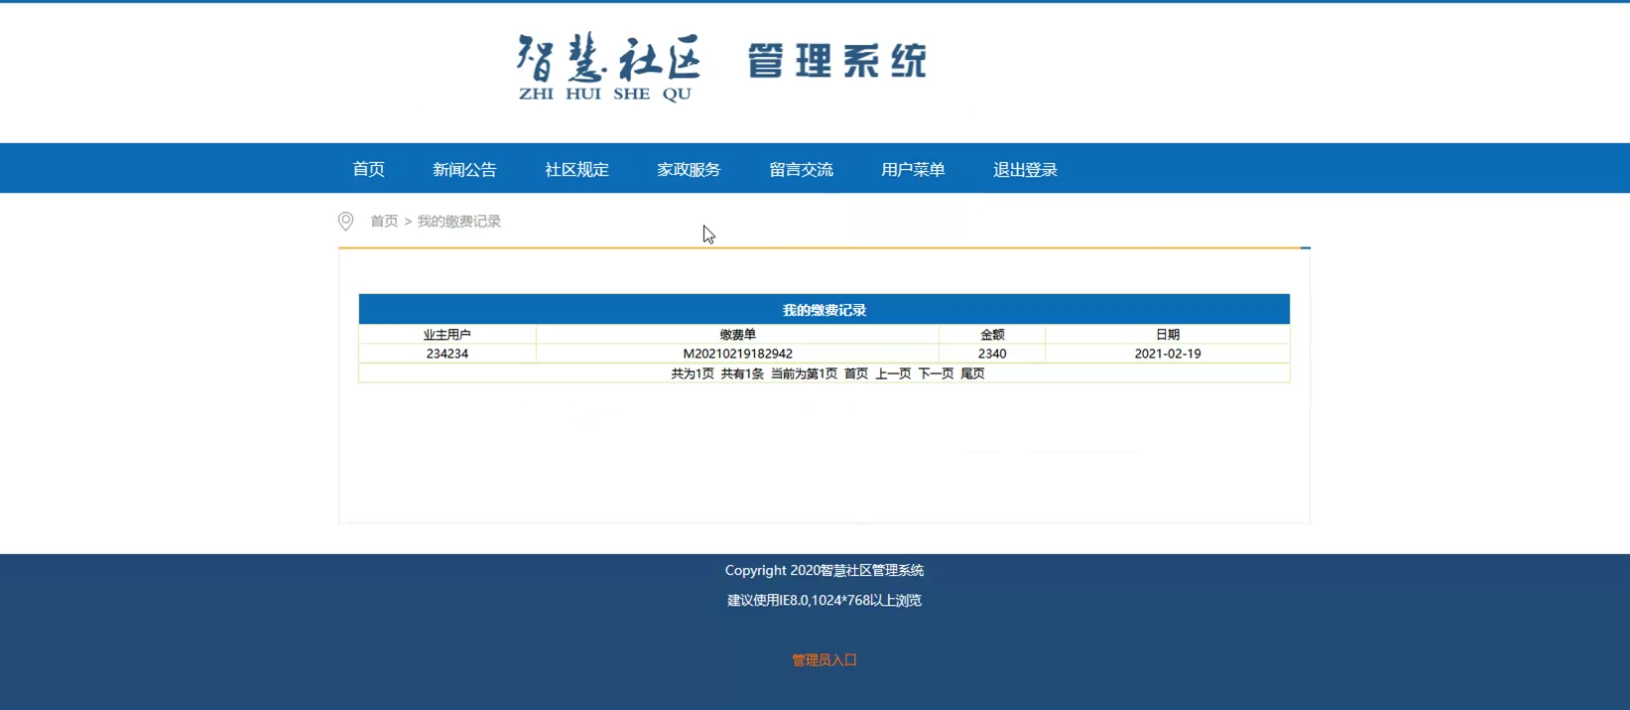Select payment bill number M20210219182942
Image resolution: width=1630 pixels, height=710 pixels.
pyautogui.click(x=737, y=354)
